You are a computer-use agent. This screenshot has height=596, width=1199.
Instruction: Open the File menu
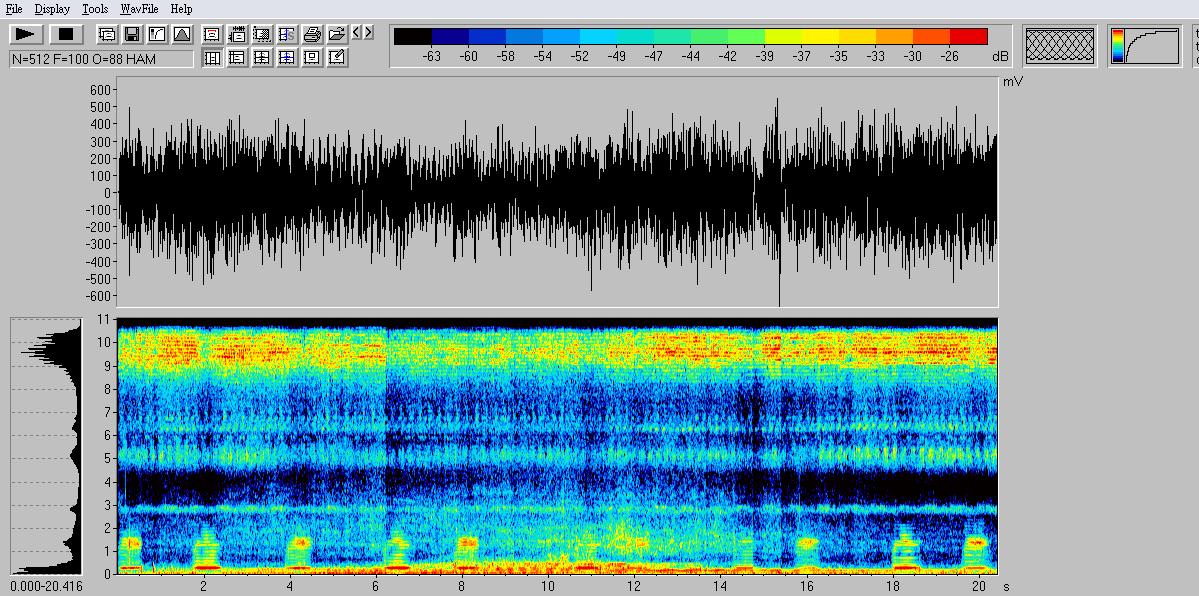click(x=14, y=9)
